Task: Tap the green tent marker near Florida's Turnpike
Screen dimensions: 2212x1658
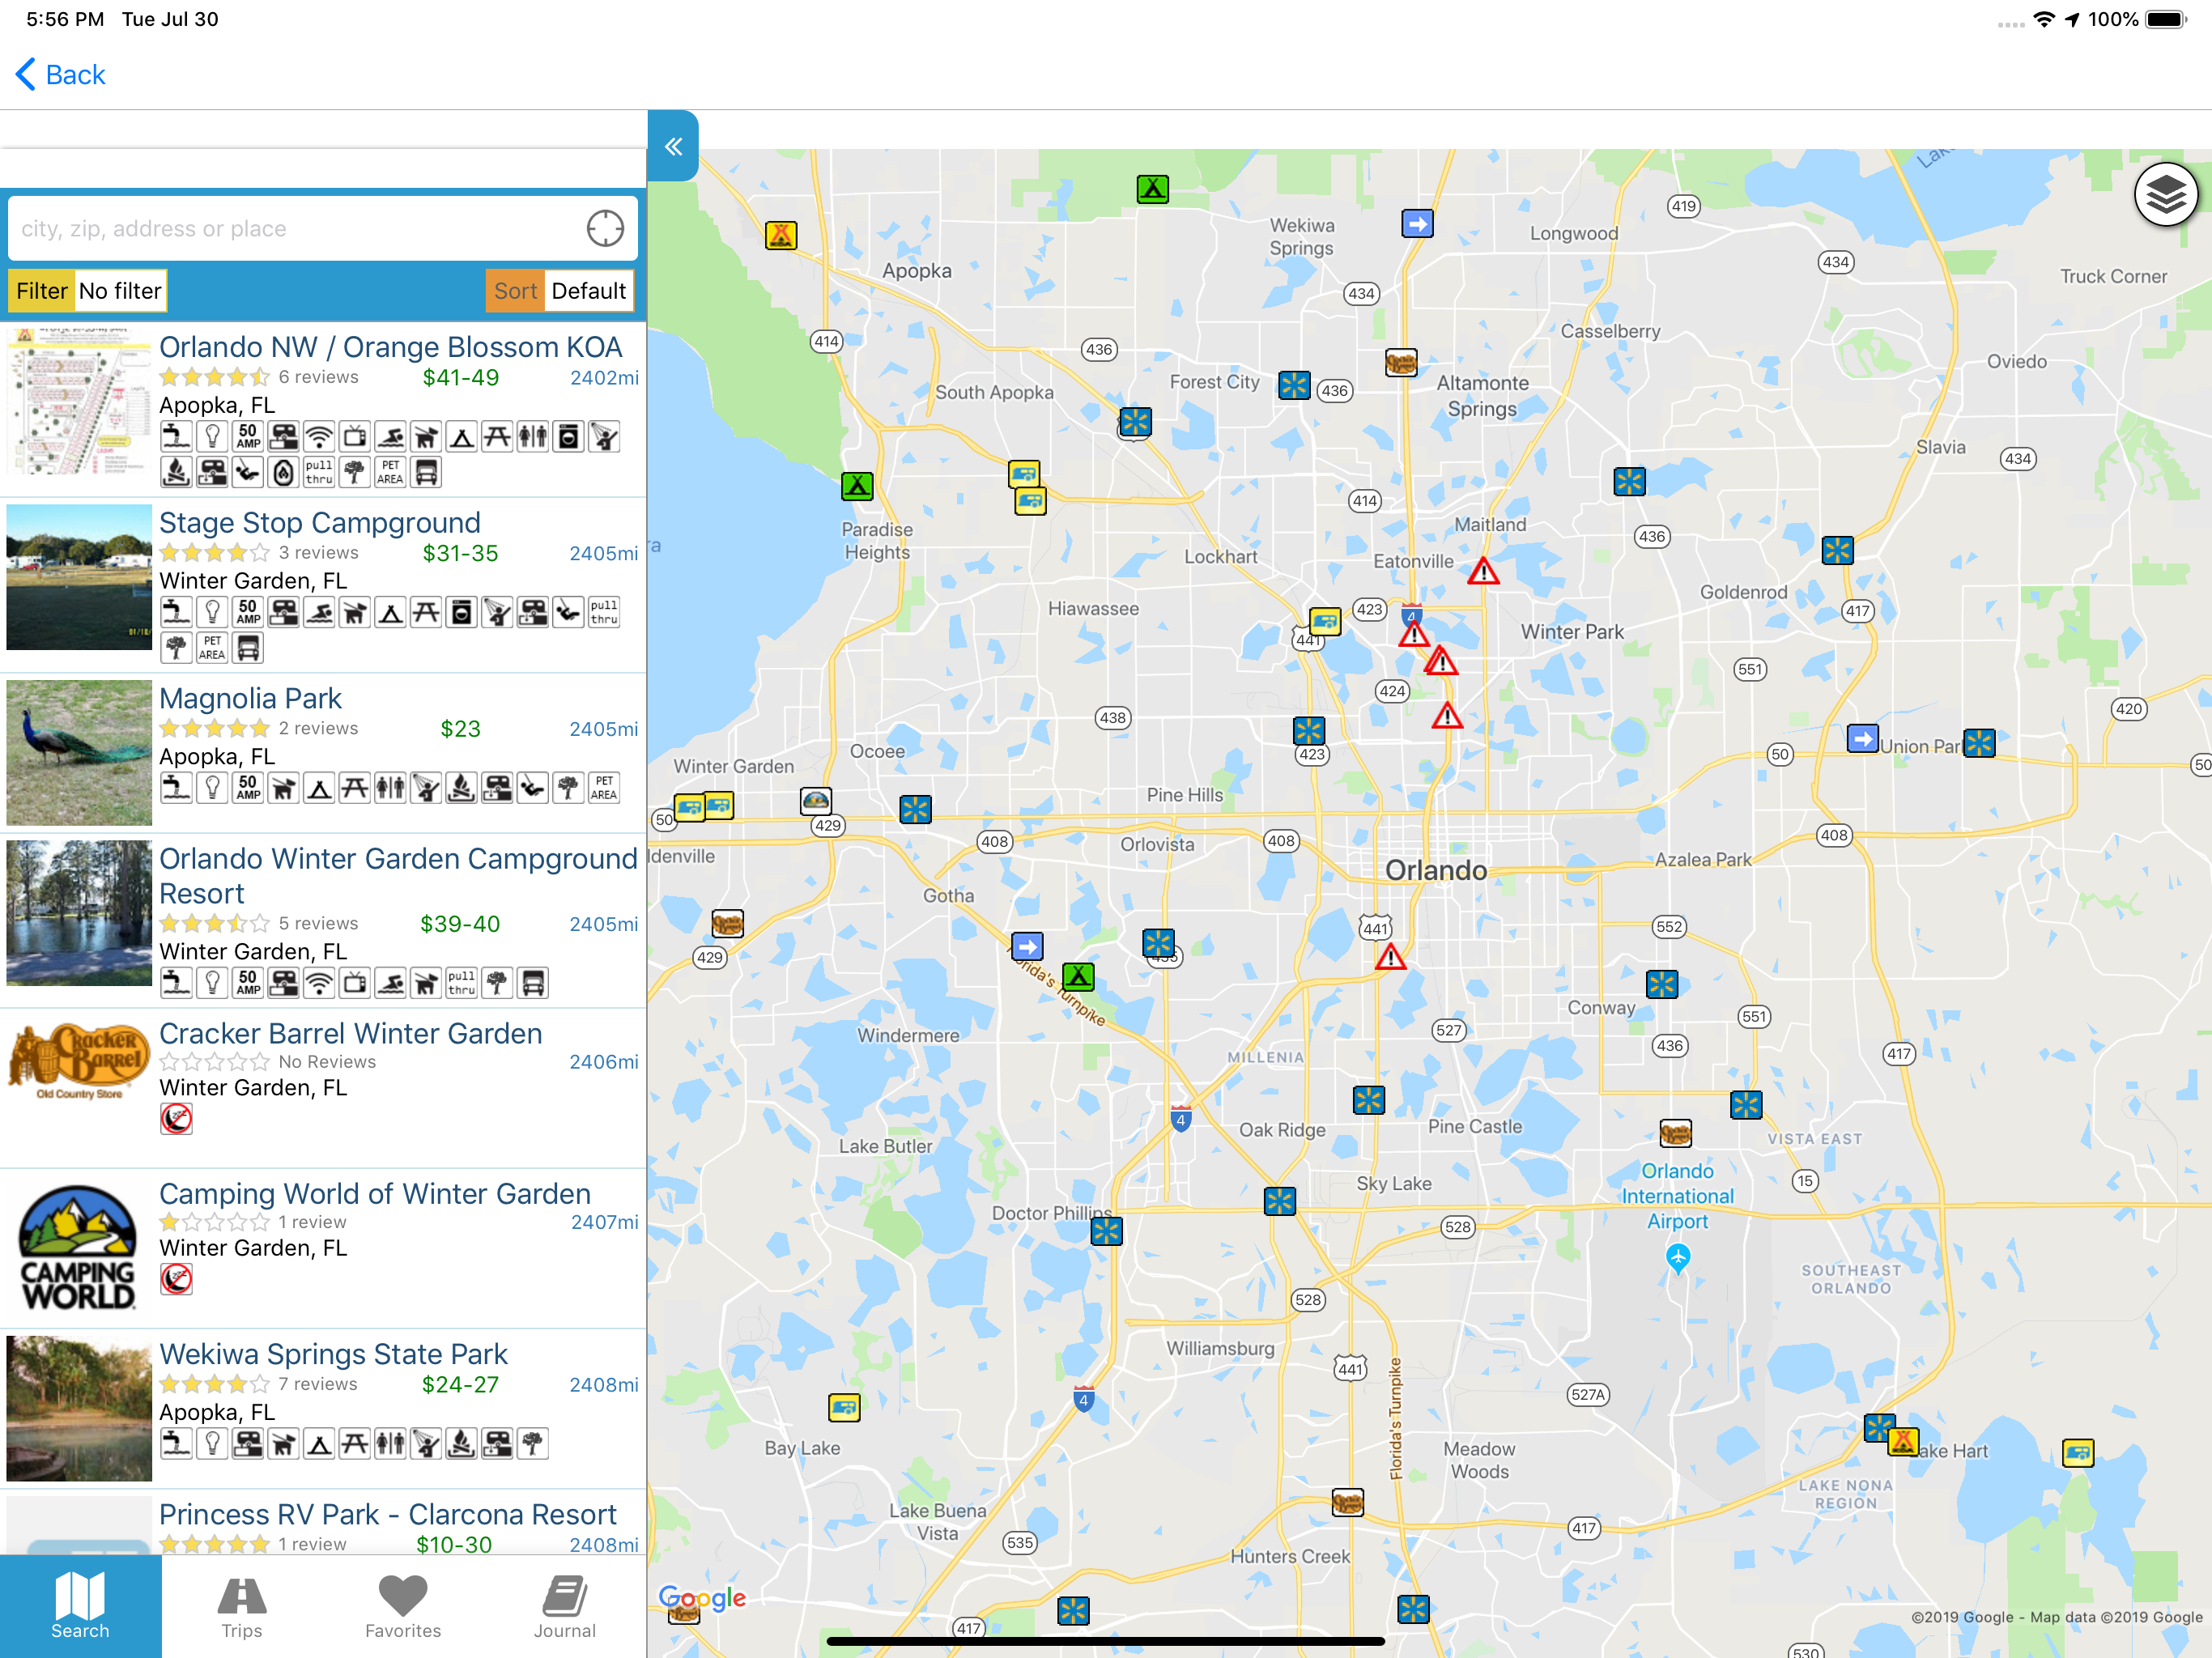Action: pos(1078,976)
